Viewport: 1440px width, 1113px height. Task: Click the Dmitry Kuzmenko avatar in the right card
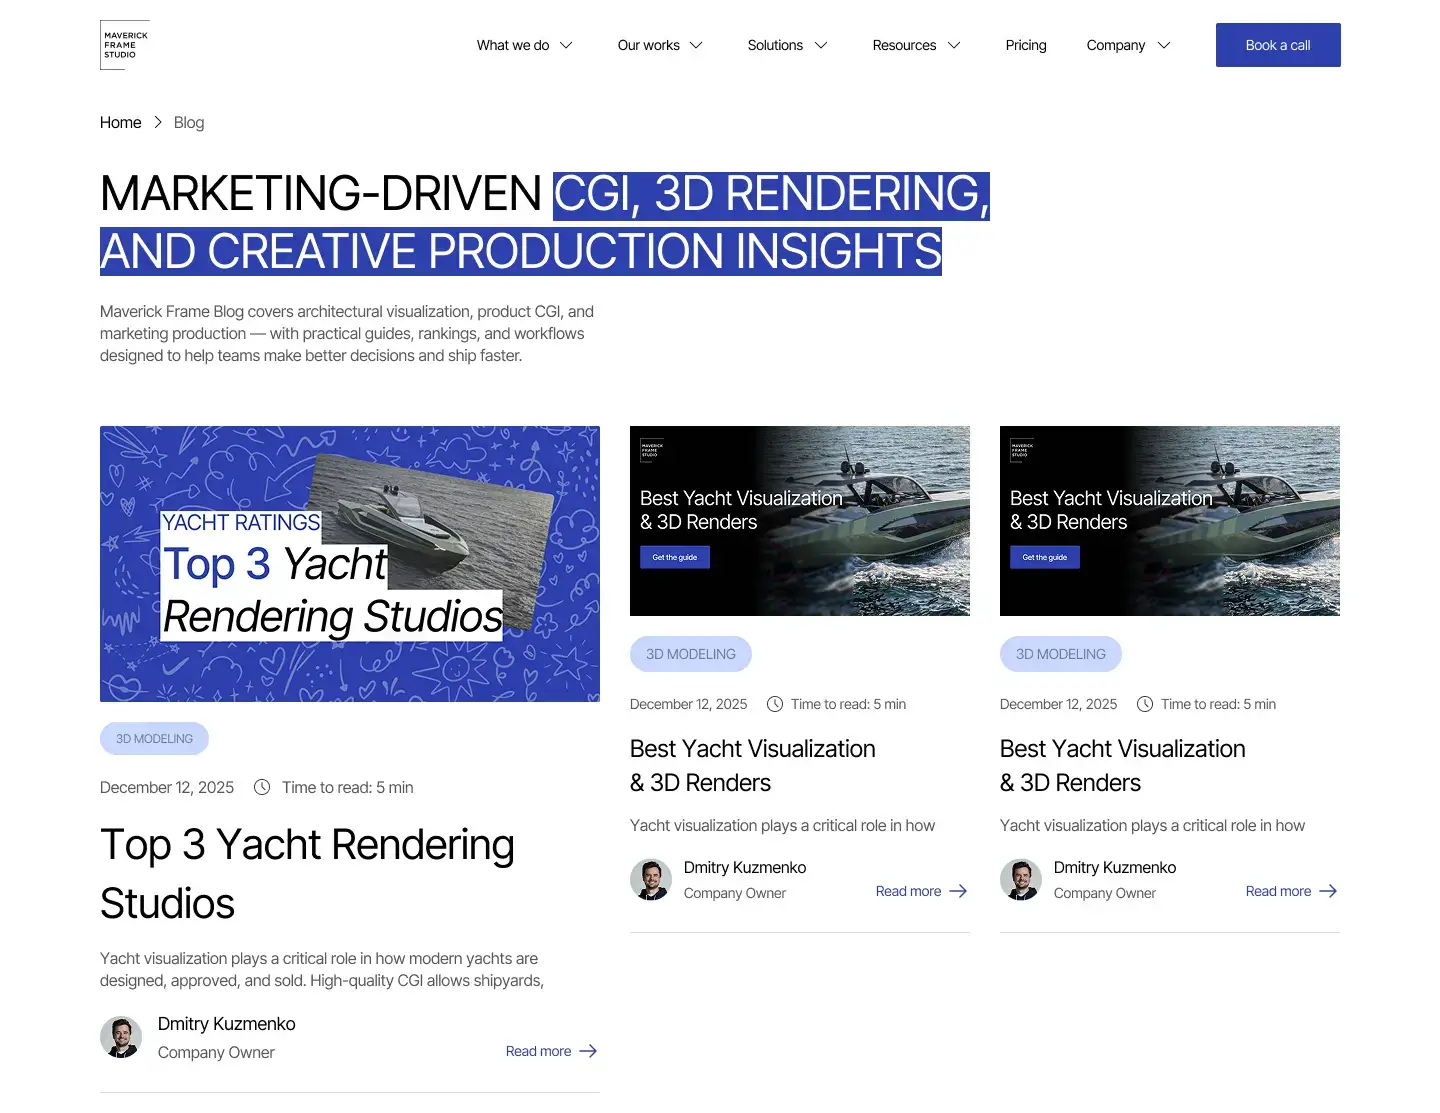[1021, 880]
